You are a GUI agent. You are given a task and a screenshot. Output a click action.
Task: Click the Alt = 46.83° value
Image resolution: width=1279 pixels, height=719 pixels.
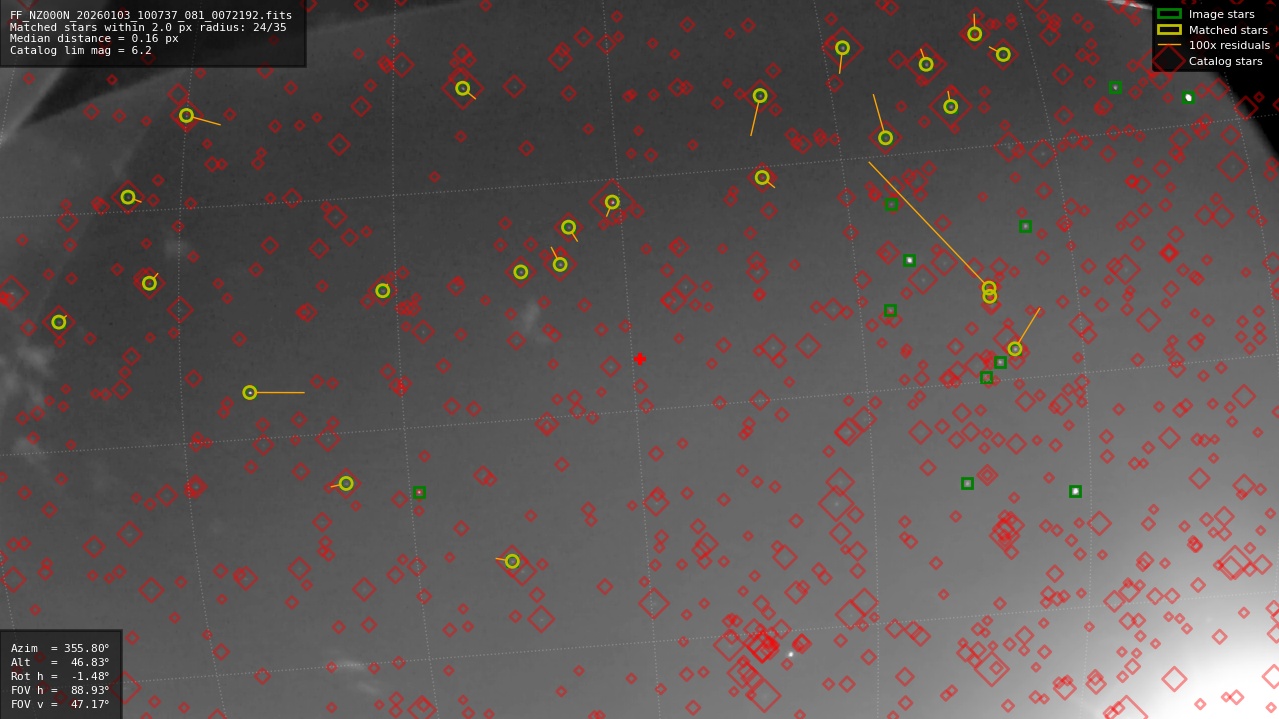point(60,661)
